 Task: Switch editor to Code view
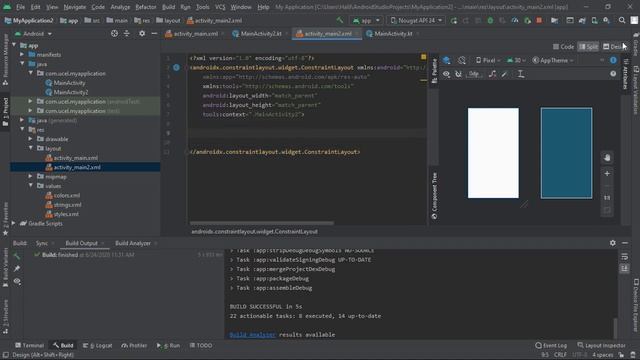tap(563, 47)
